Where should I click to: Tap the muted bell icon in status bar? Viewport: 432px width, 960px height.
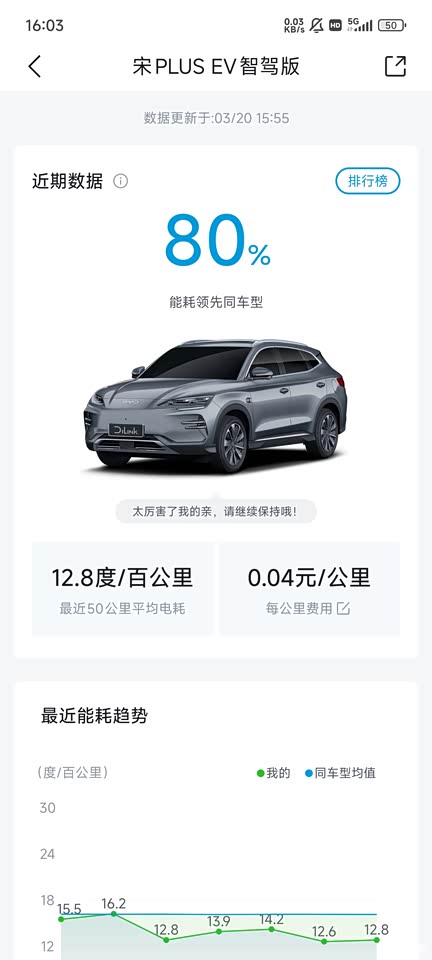(316, 26)
